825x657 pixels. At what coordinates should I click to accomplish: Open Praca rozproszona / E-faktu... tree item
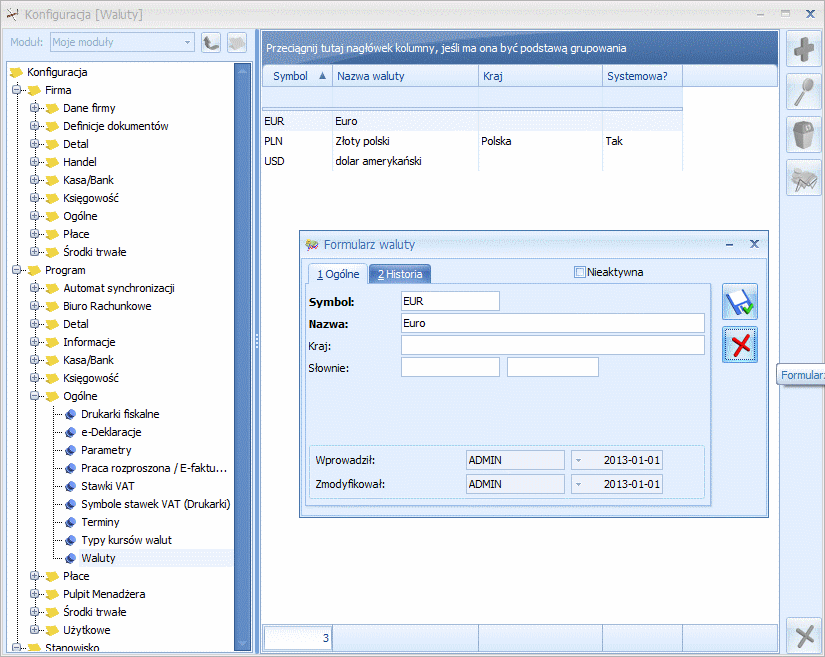pyautogui.click(x=154, y=468)
